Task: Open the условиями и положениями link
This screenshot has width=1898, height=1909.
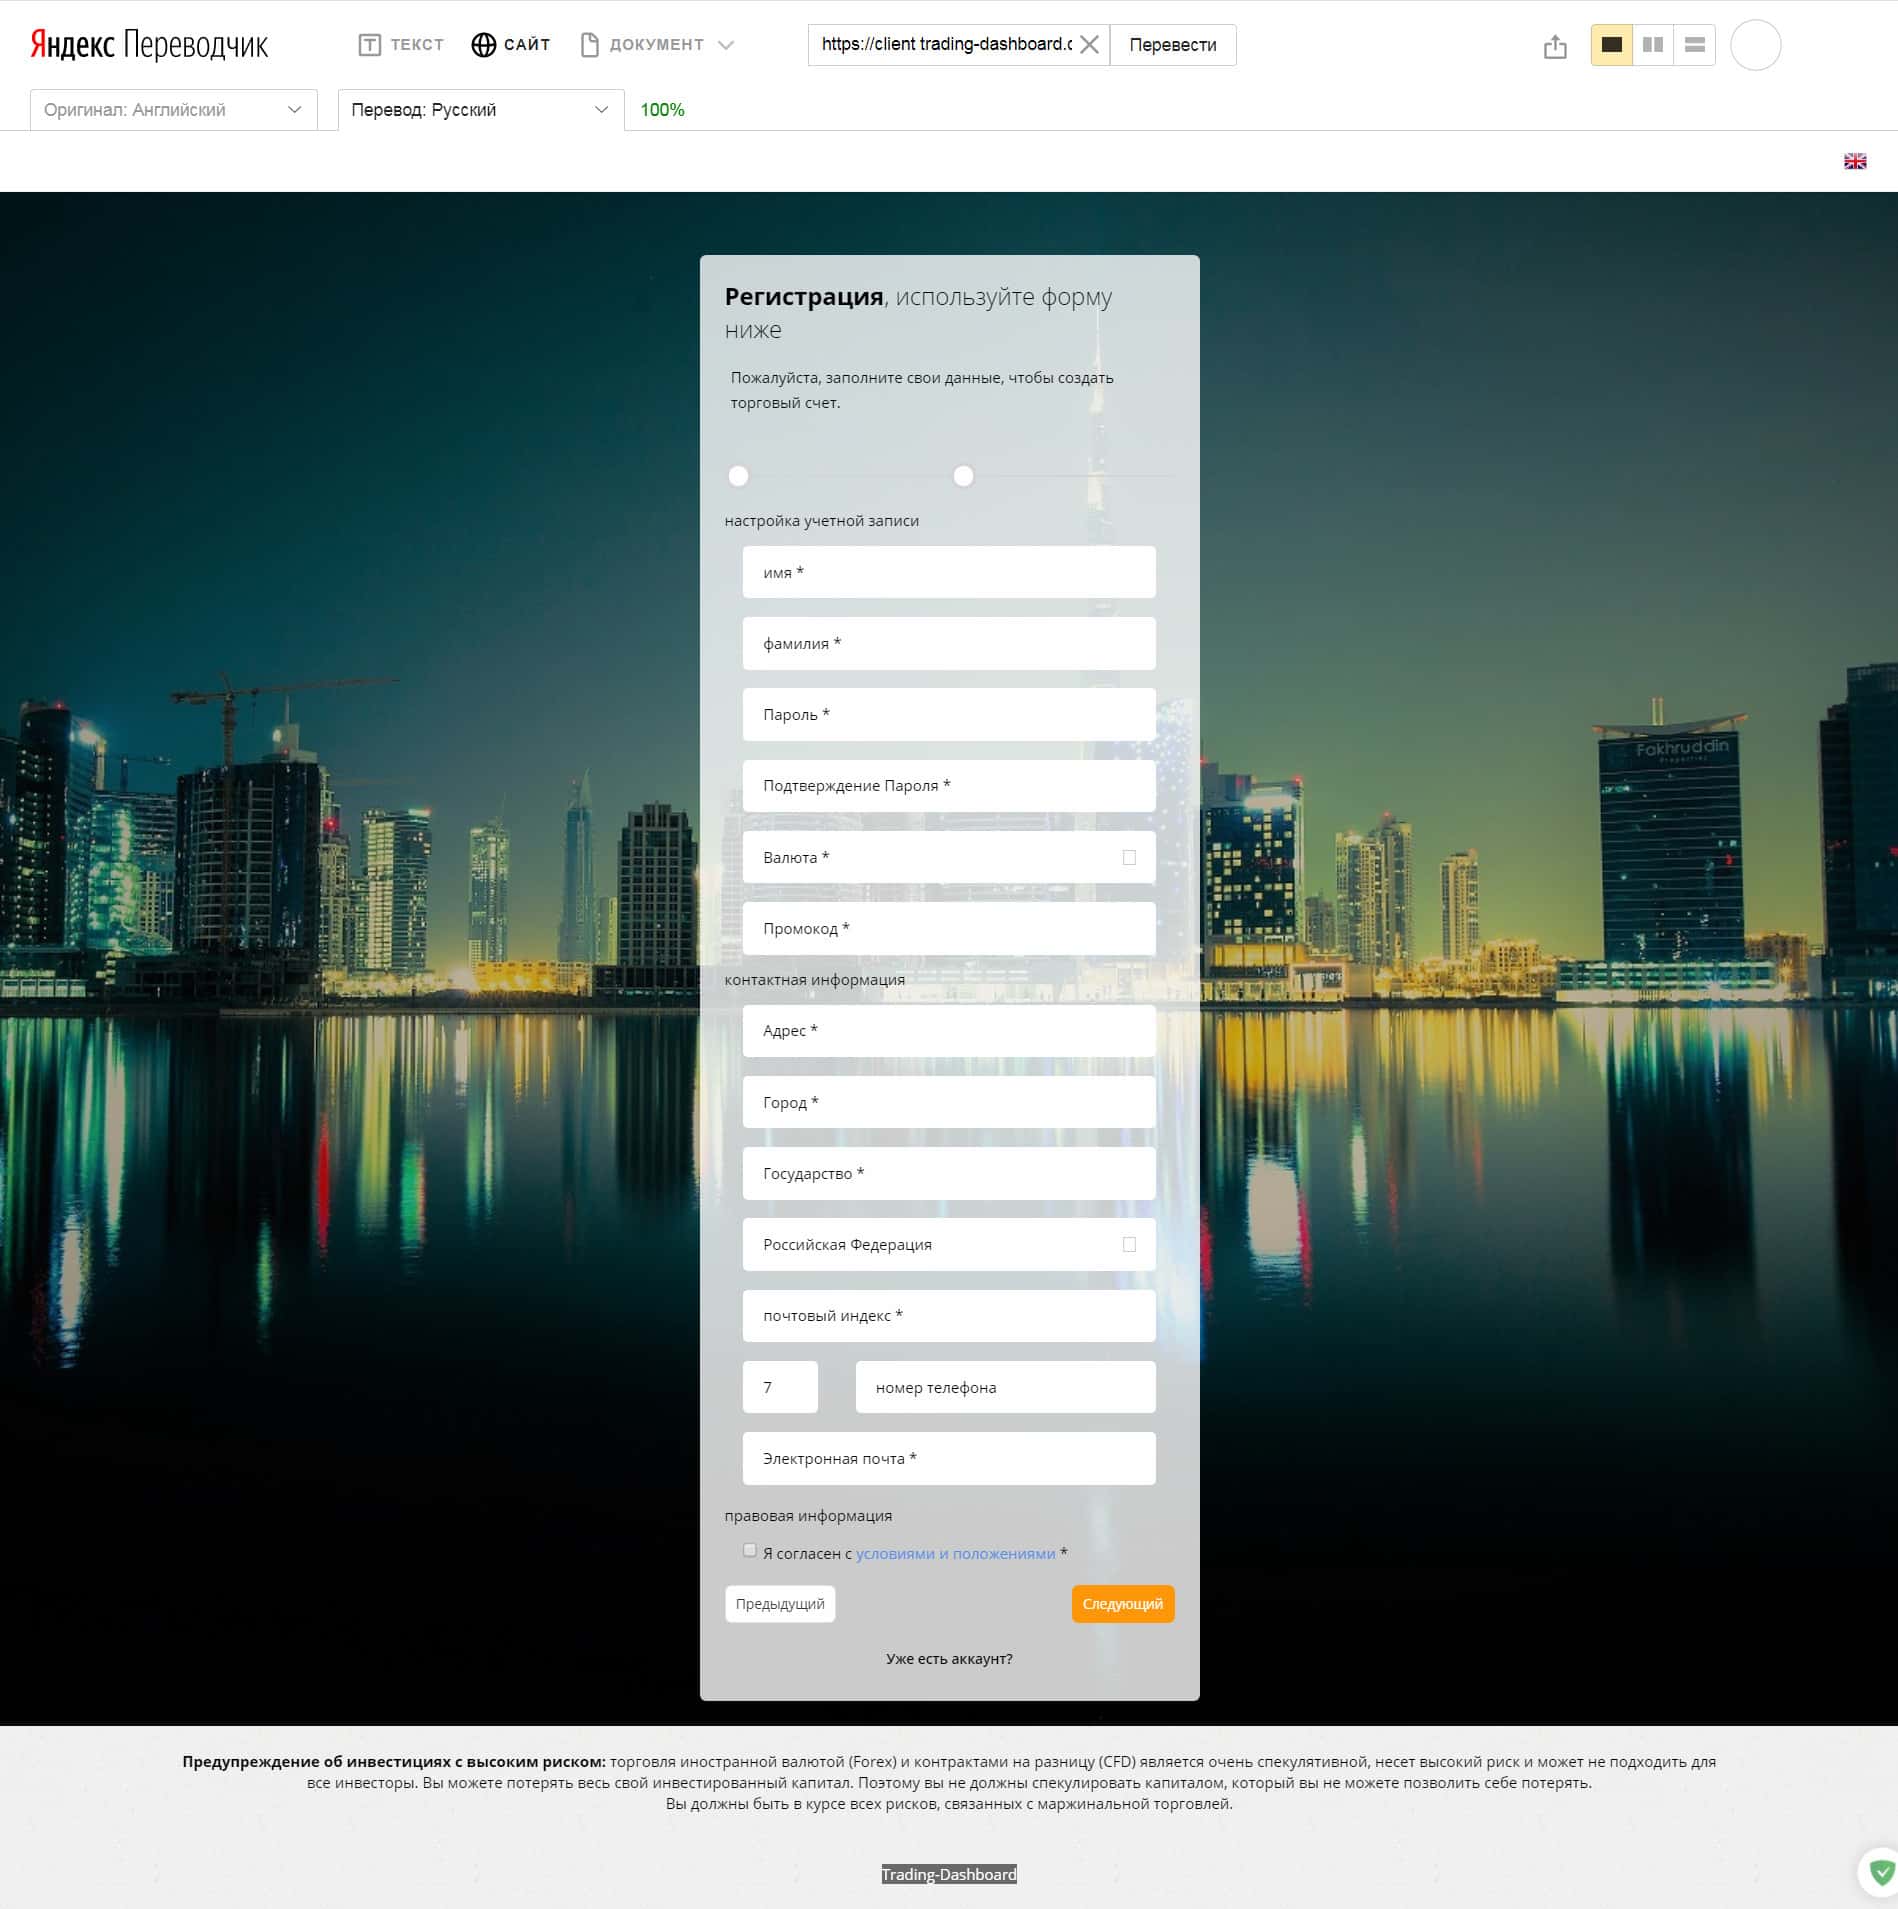Action: [x=955, y=1553]
